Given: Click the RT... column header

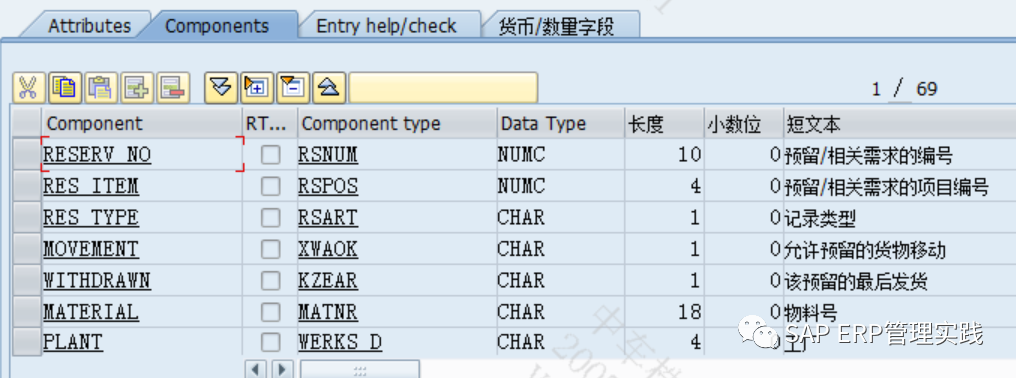Looking at the screenshot, I should click(x=270, y=123).
